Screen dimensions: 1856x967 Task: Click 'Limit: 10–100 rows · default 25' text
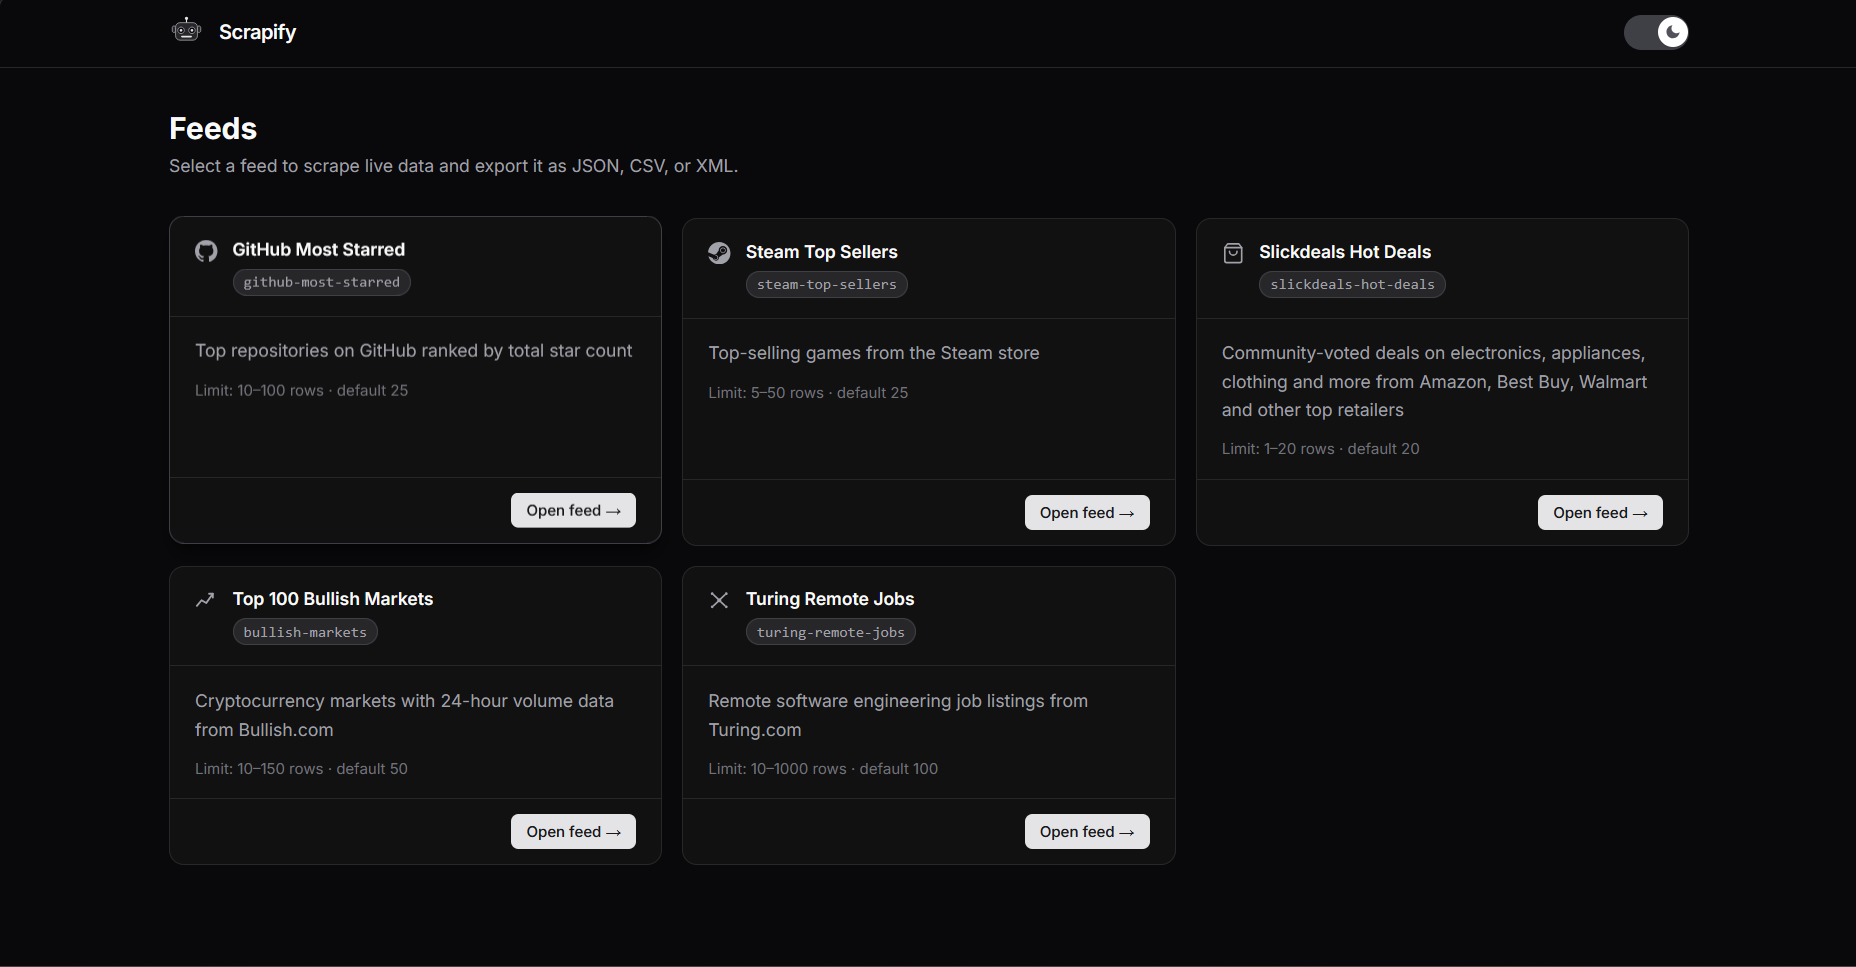point(302,391)
